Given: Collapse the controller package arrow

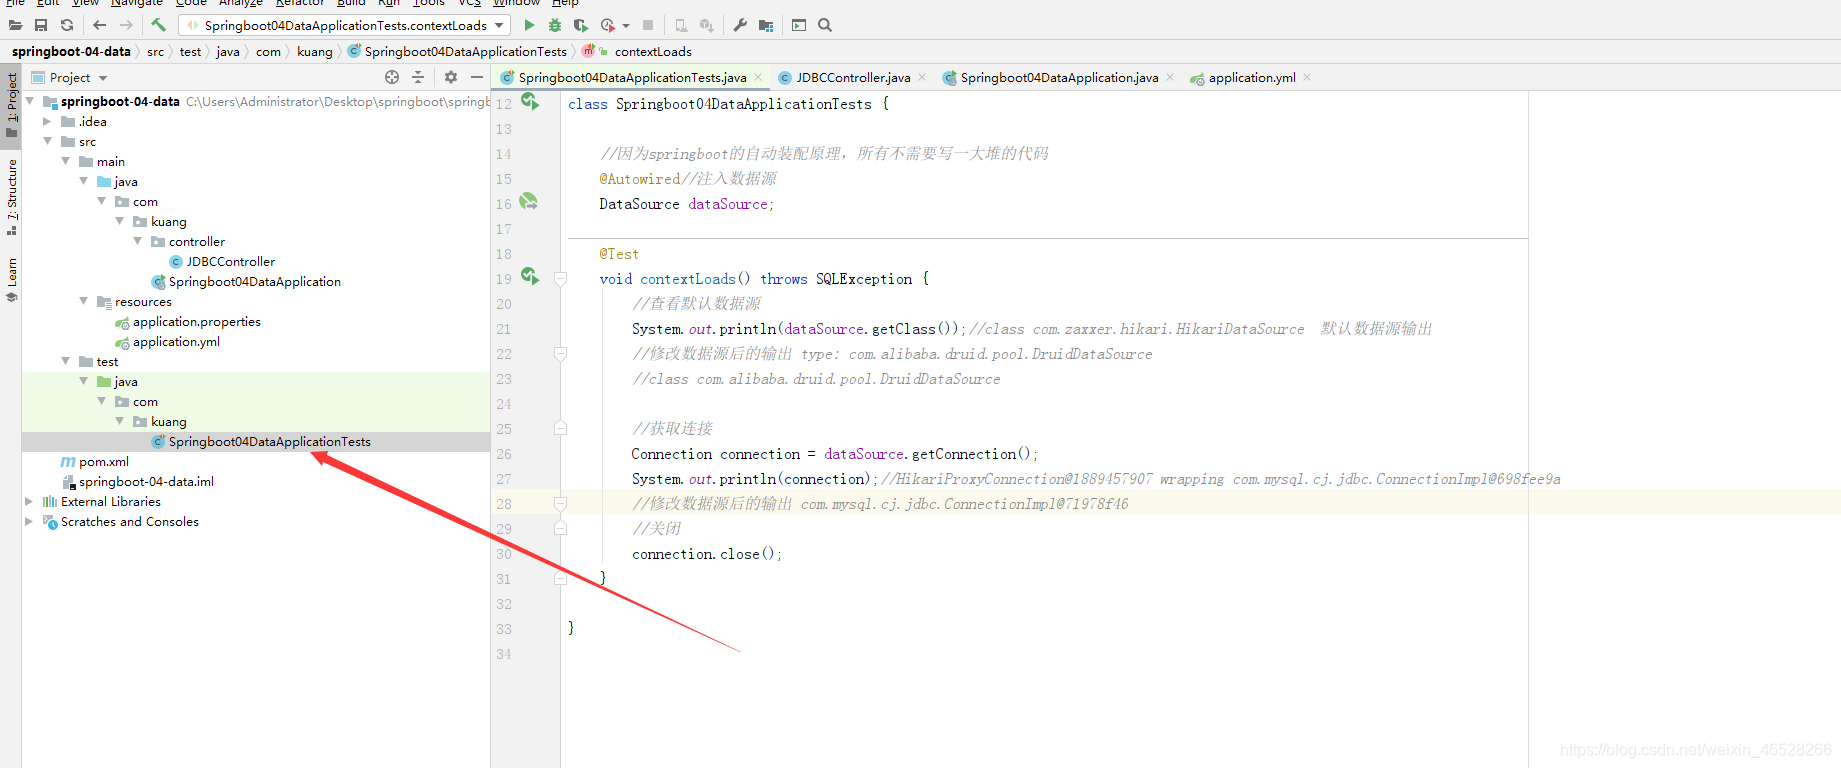Looking at the screenshot, I should click(137, 241).
